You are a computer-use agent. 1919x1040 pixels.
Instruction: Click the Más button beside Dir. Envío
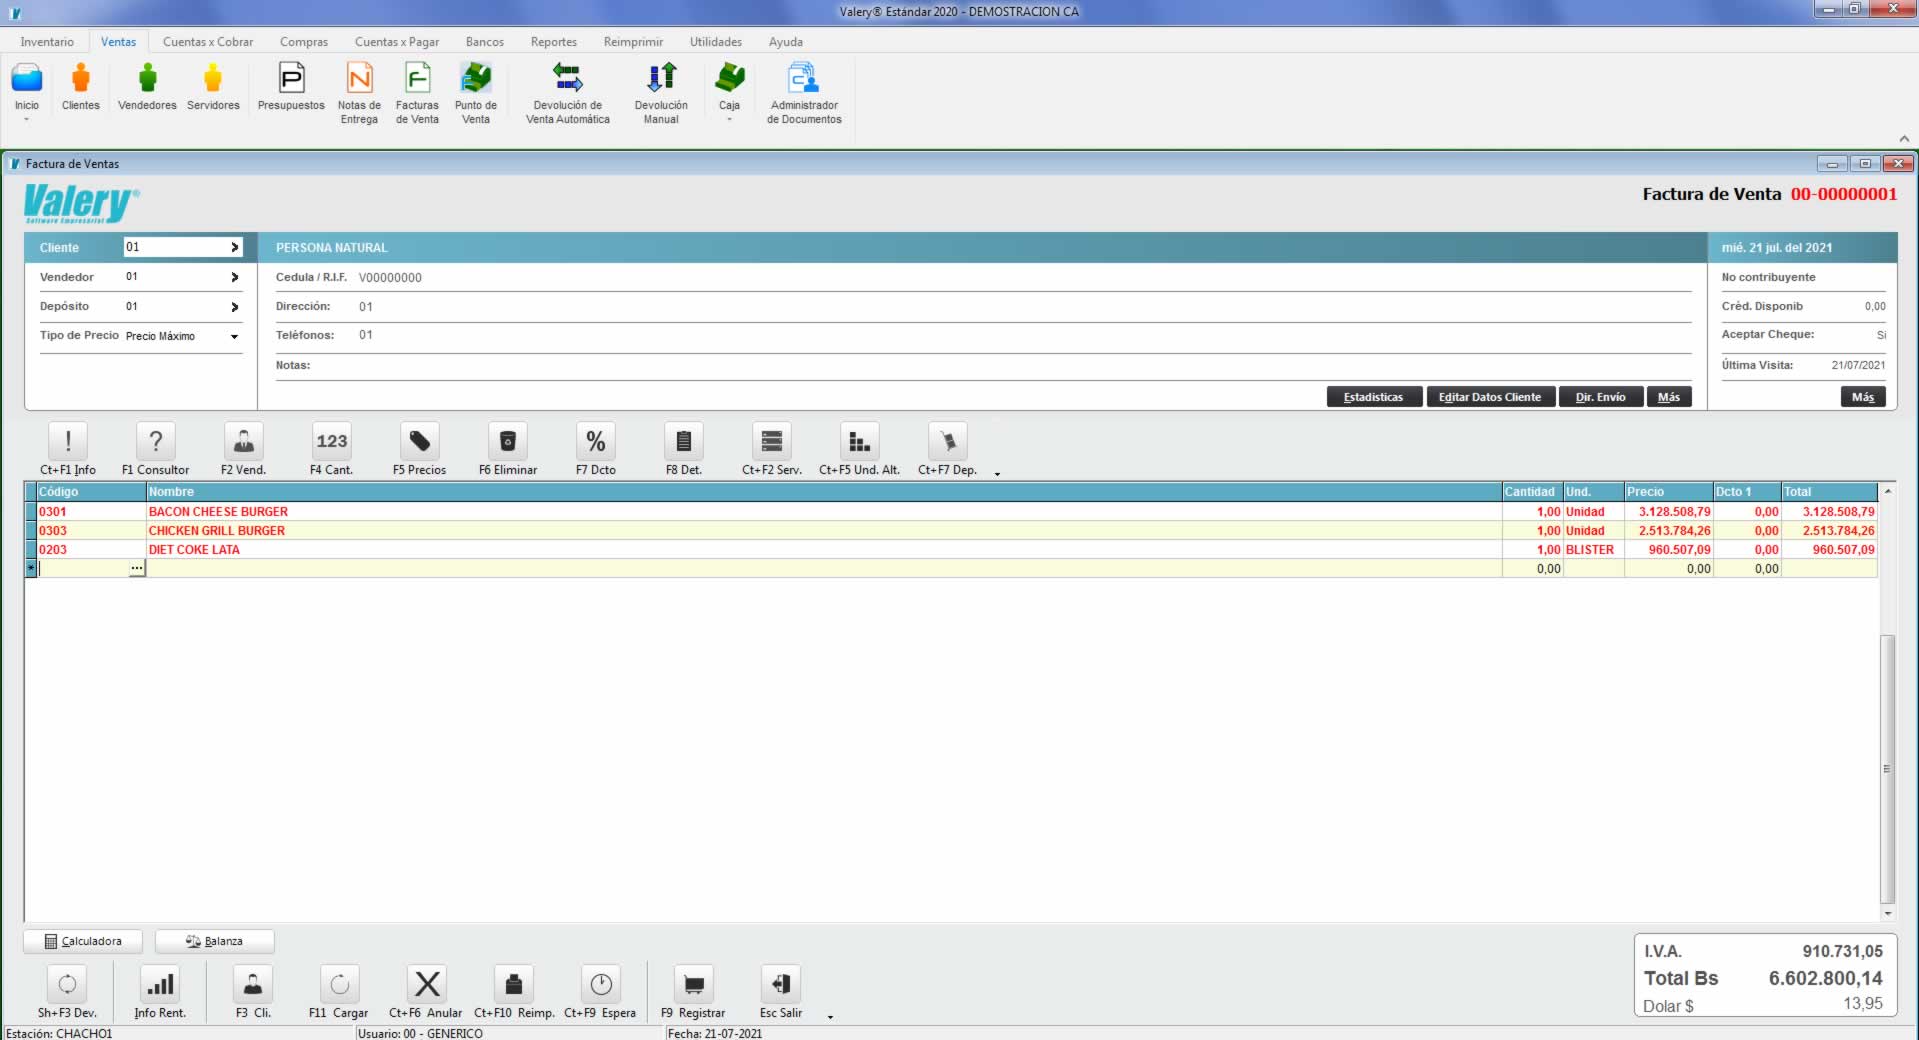pos(1669,397)
